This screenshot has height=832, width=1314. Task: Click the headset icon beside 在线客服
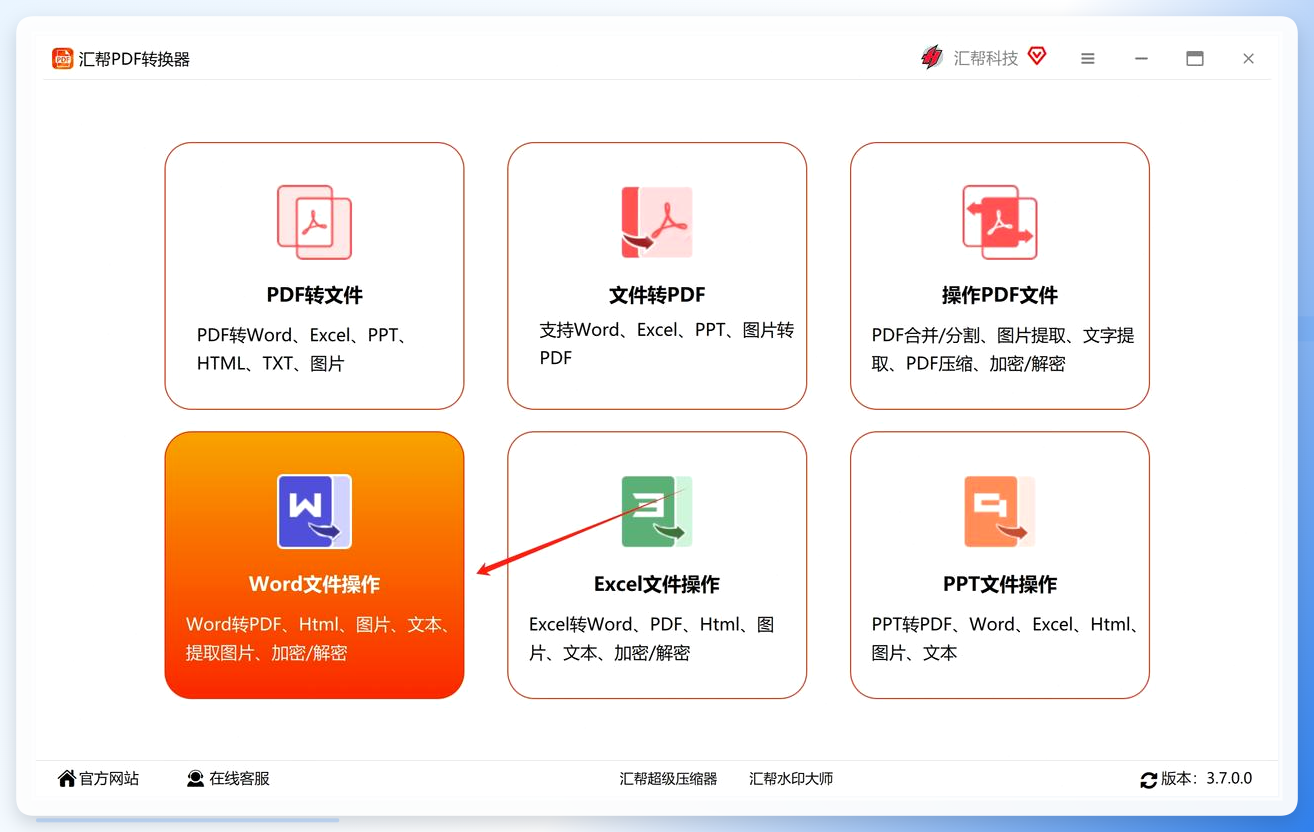pyautogui.click(x=195, y=778)
